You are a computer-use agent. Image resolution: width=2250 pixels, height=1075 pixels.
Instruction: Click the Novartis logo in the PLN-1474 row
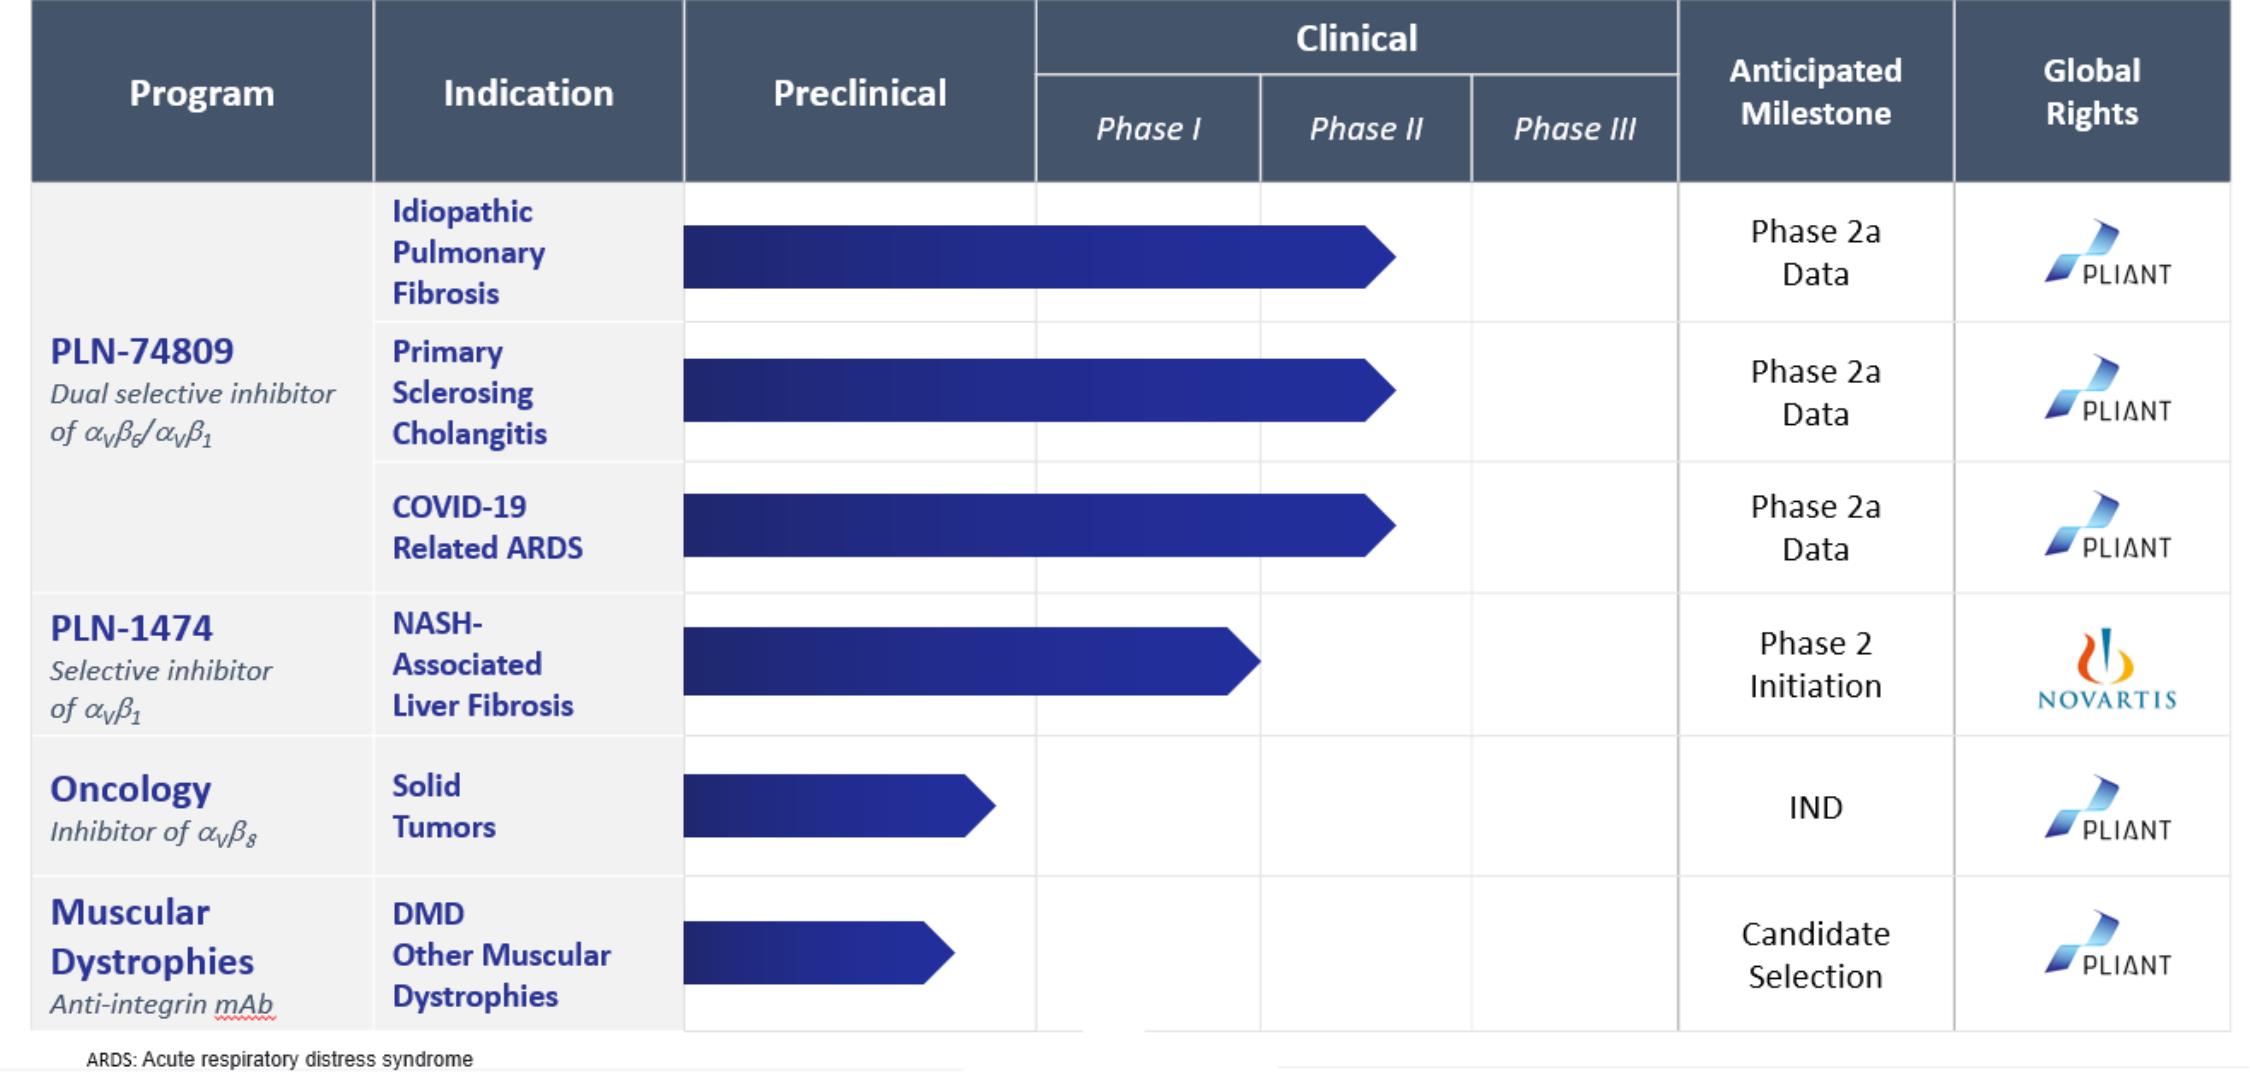tap(2106, 668)
